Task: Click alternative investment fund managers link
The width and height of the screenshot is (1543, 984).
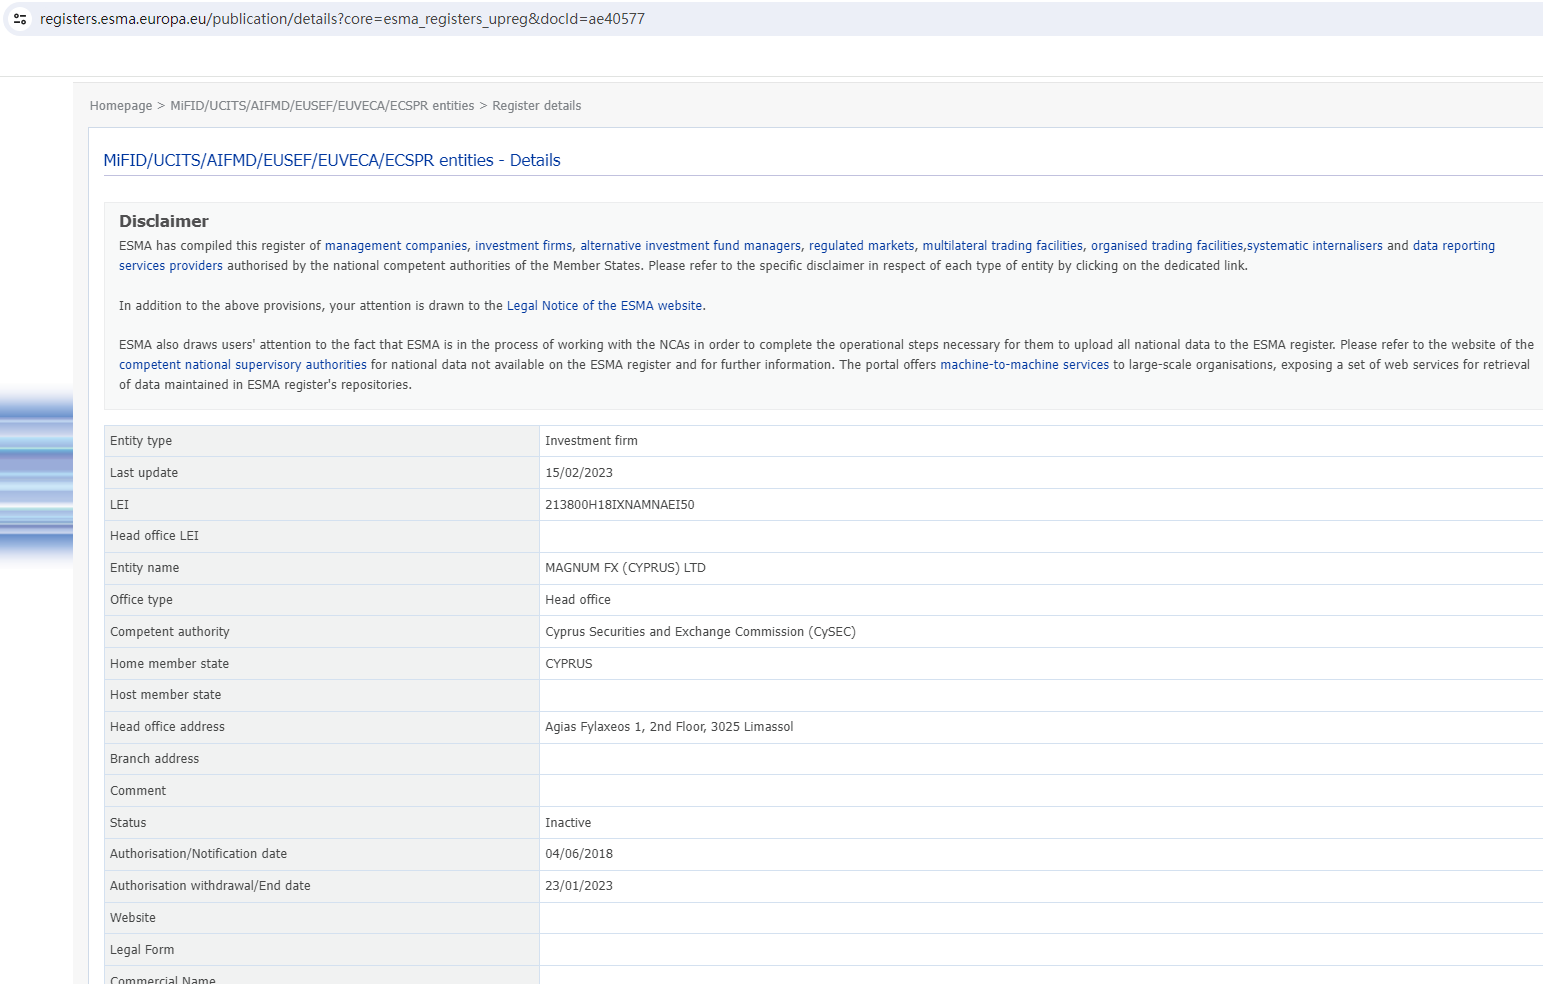Action: pyautogui.click(x=690, y=246)
